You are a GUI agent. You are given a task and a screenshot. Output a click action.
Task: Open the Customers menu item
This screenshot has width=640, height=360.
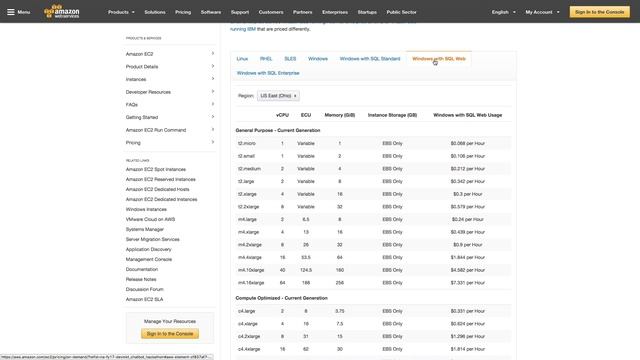point(271,12)
